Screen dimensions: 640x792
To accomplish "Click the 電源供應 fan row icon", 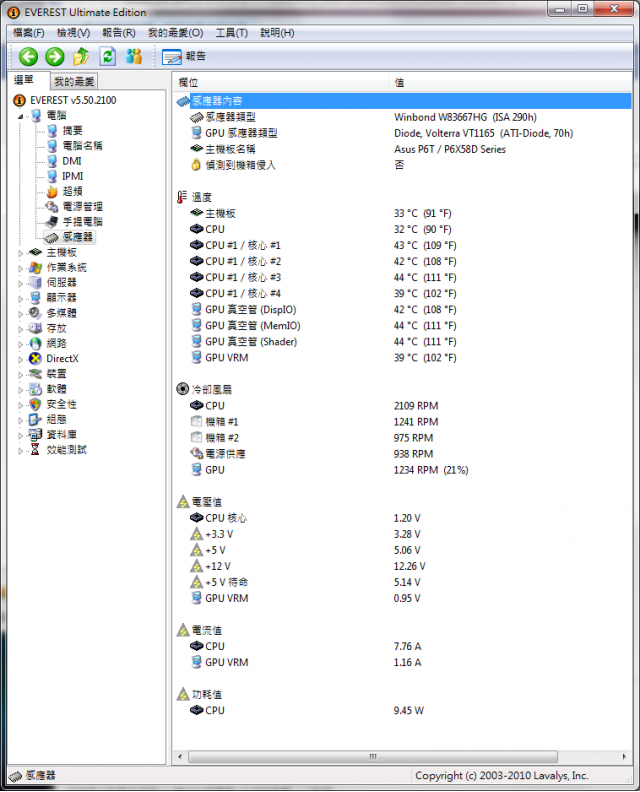I will coord(196,454).
